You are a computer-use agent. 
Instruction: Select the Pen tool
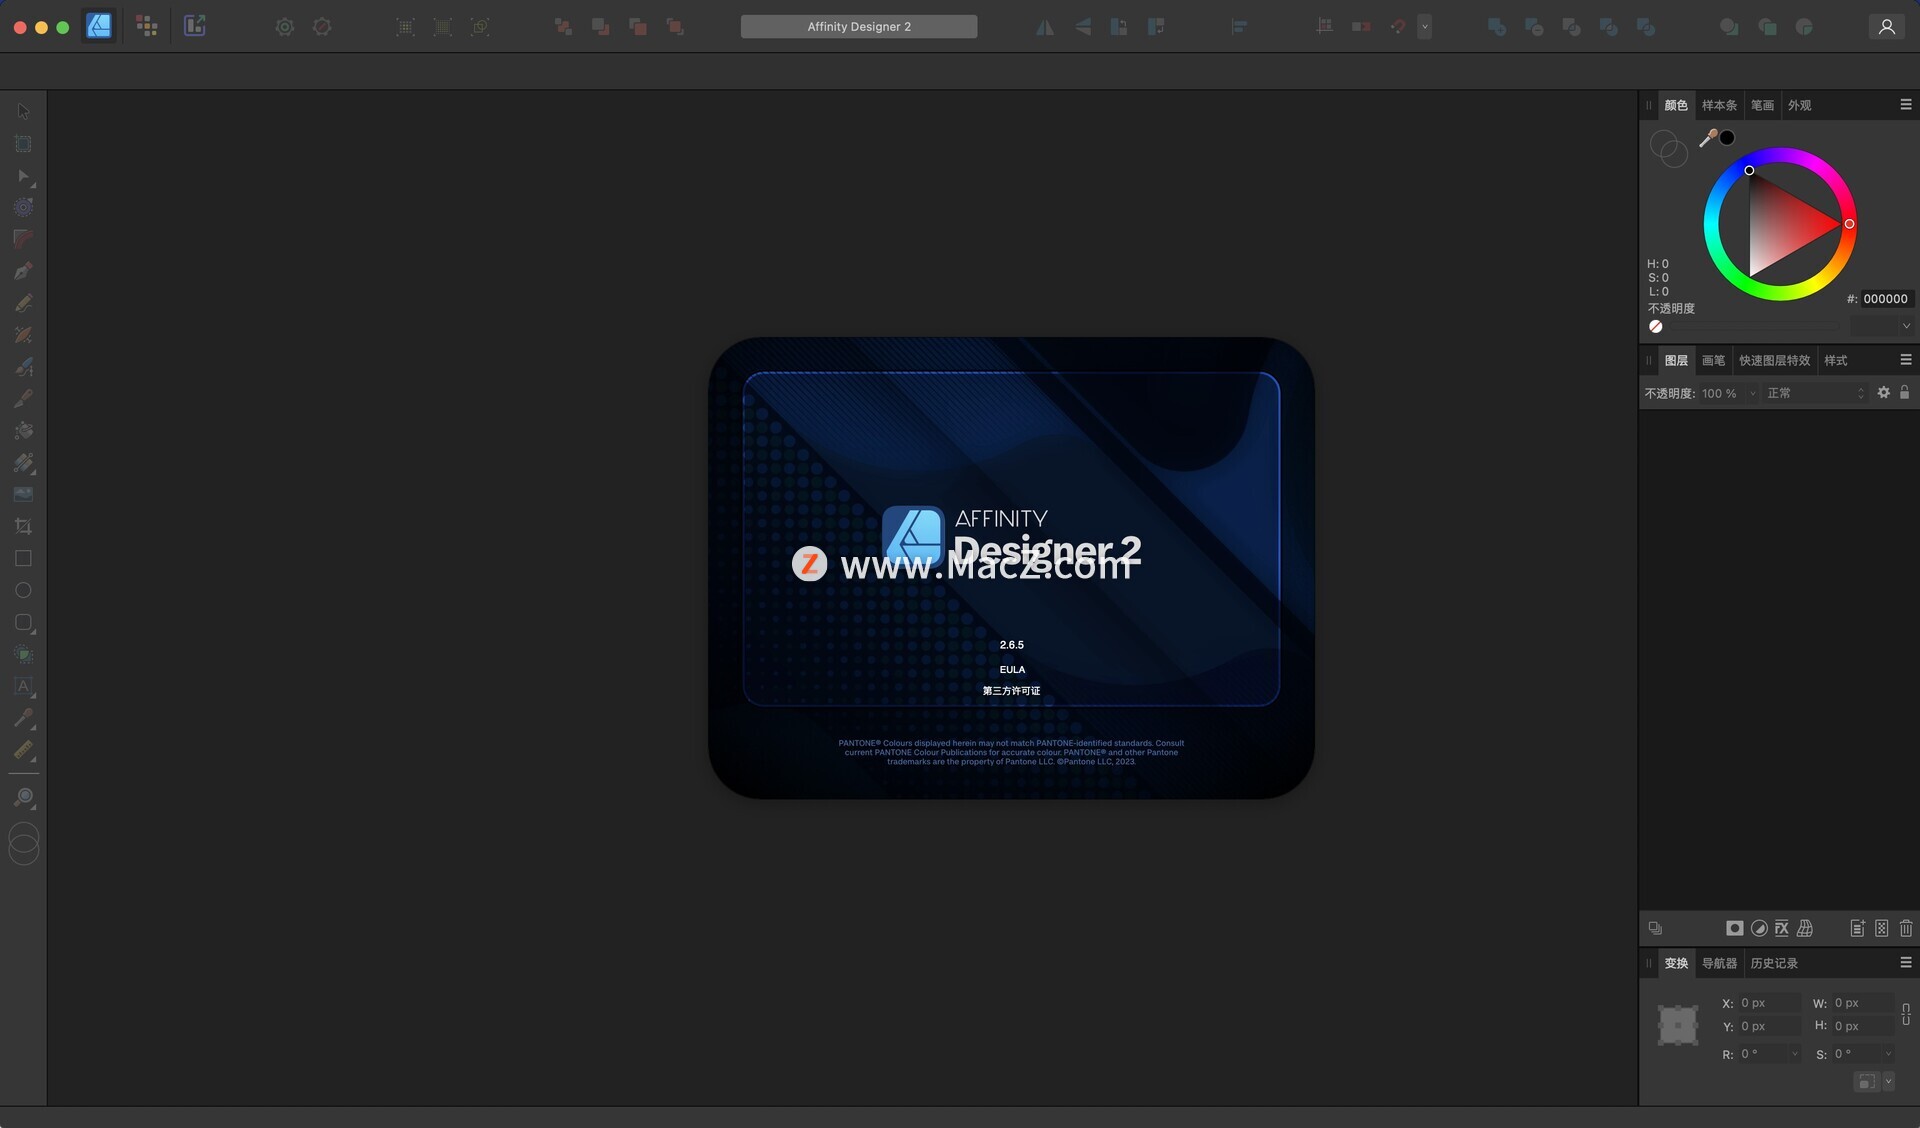[x=23, y=271]
